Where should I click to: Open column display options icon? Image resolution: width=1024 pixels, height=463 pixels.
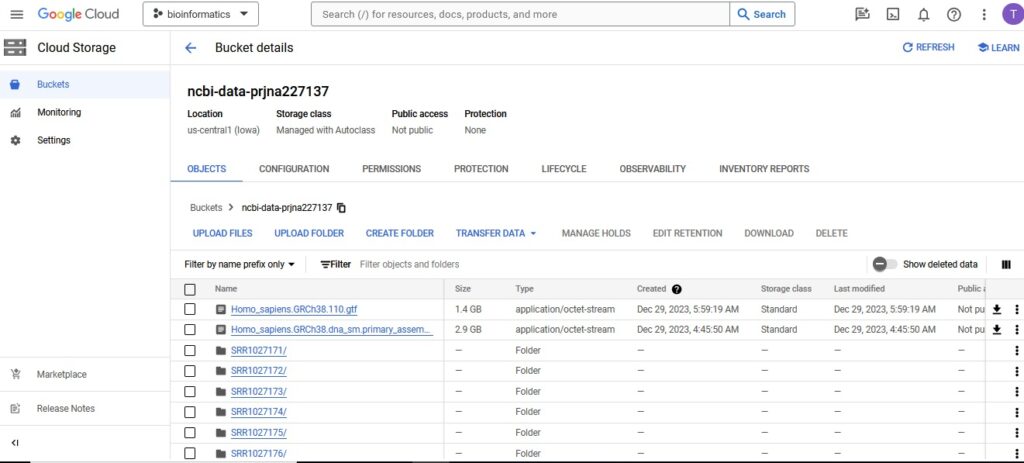coord(1006,264)
